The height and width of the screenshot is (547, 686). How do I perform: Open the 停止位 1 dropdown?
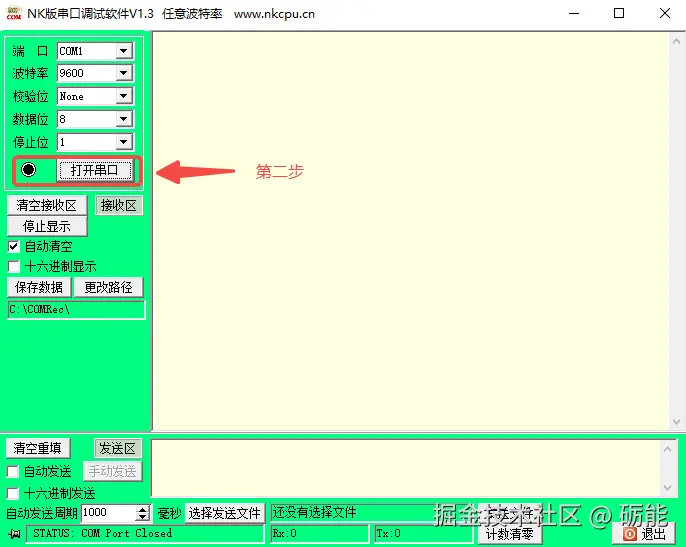[x=124, y=142]
